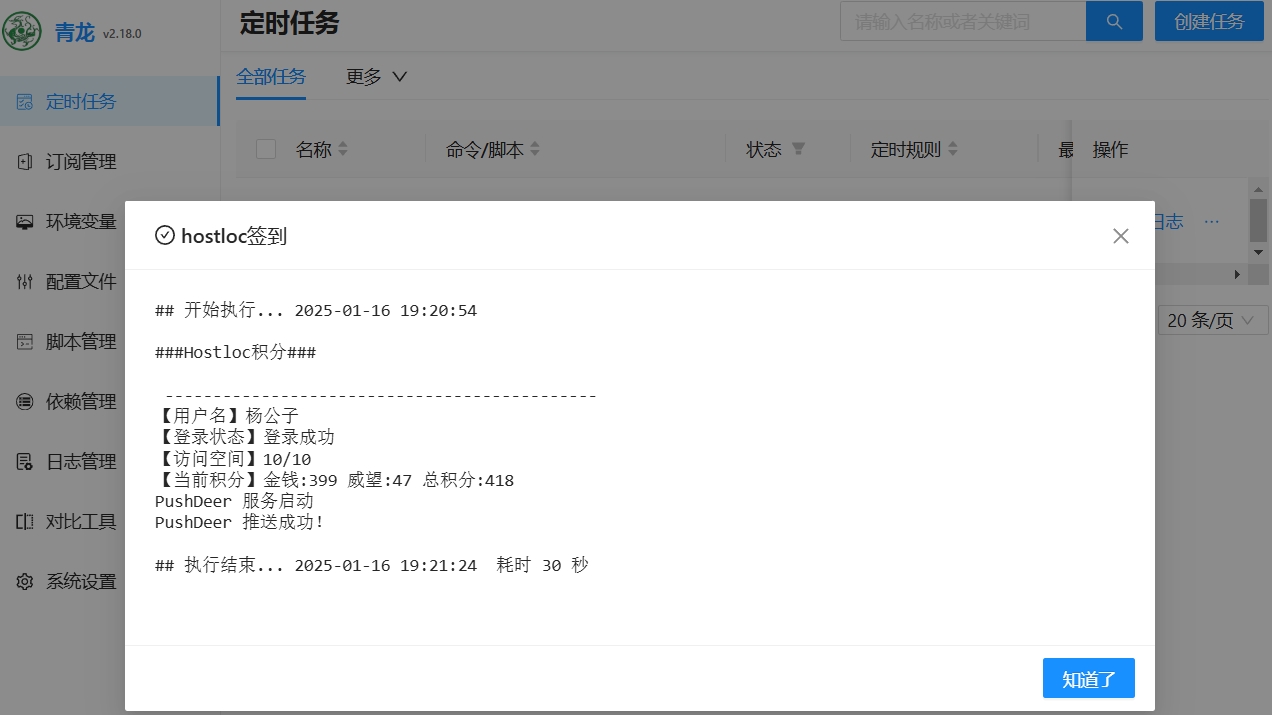Click the 环境变量 sidebar icon

[x=25, y=222]
